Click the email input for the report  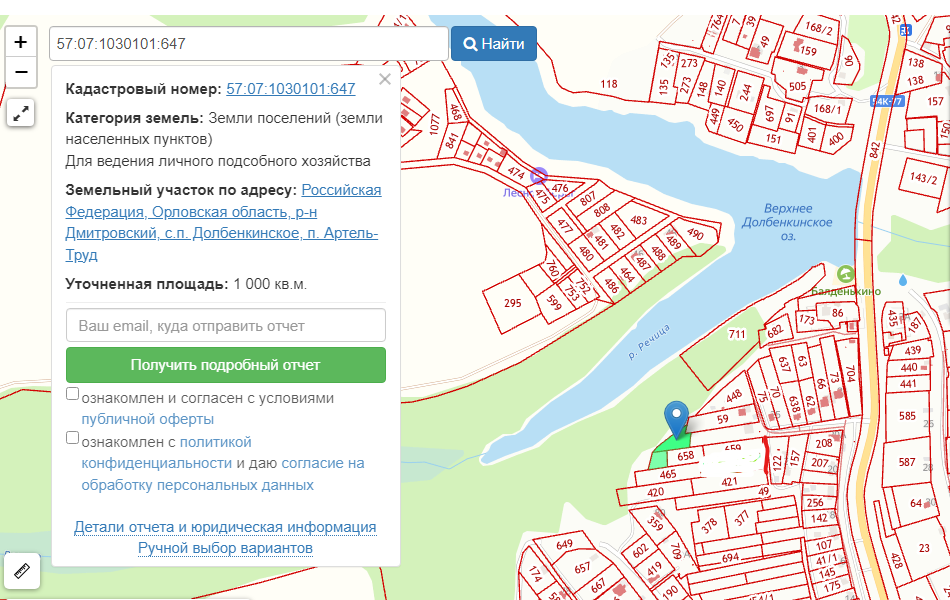[226, 325]
